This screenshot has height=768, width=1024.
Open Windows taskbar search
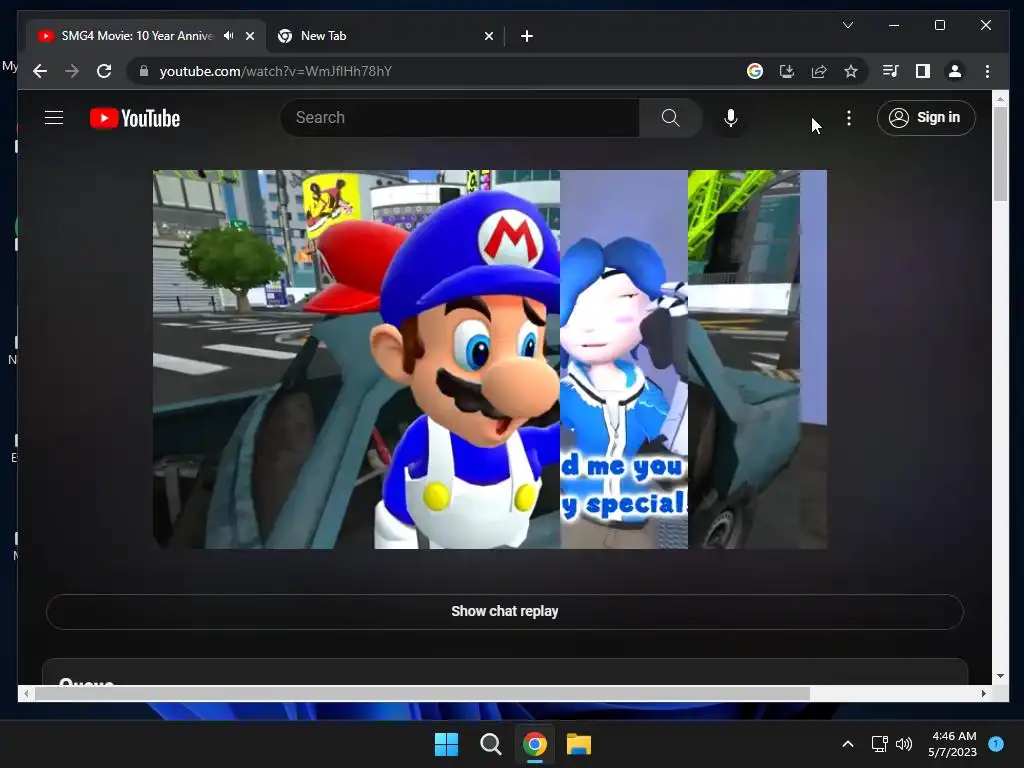point(490,744)
